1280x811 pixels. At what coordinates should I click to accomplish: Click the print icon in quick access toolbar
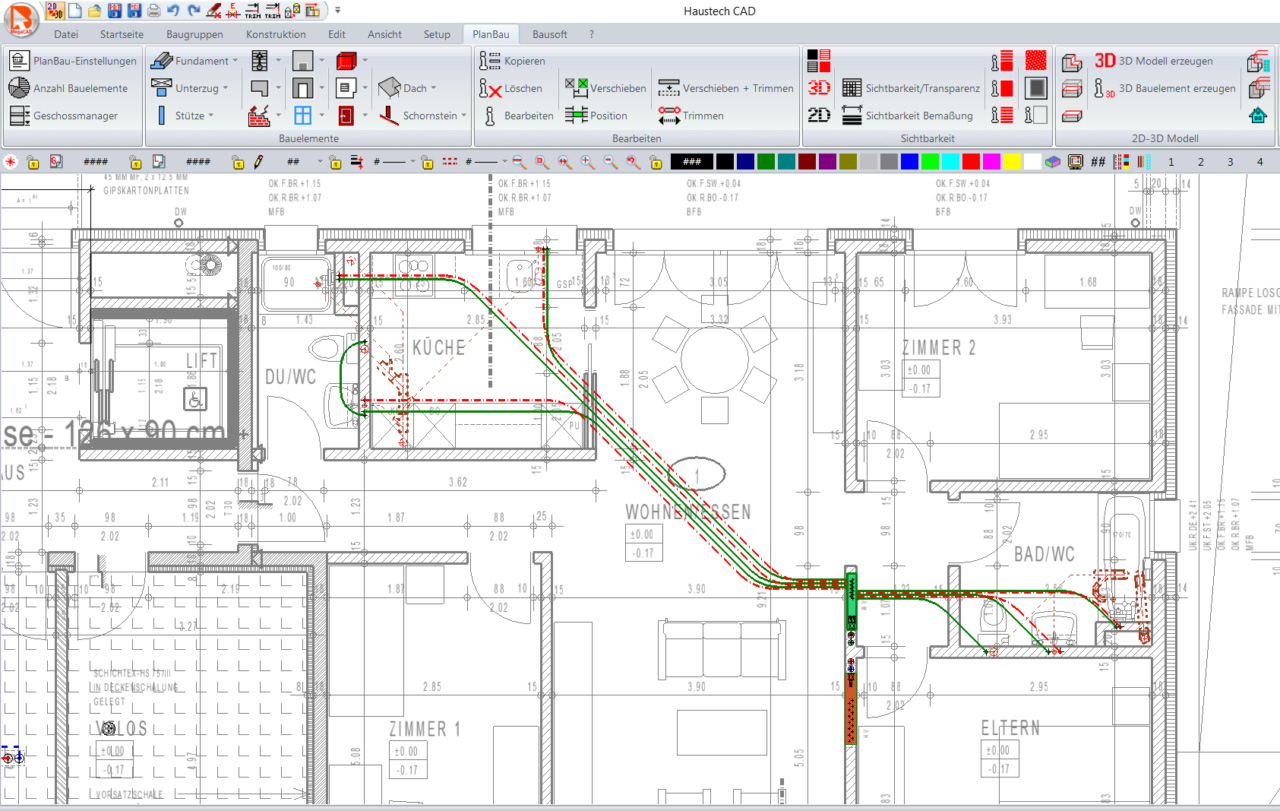153,11
